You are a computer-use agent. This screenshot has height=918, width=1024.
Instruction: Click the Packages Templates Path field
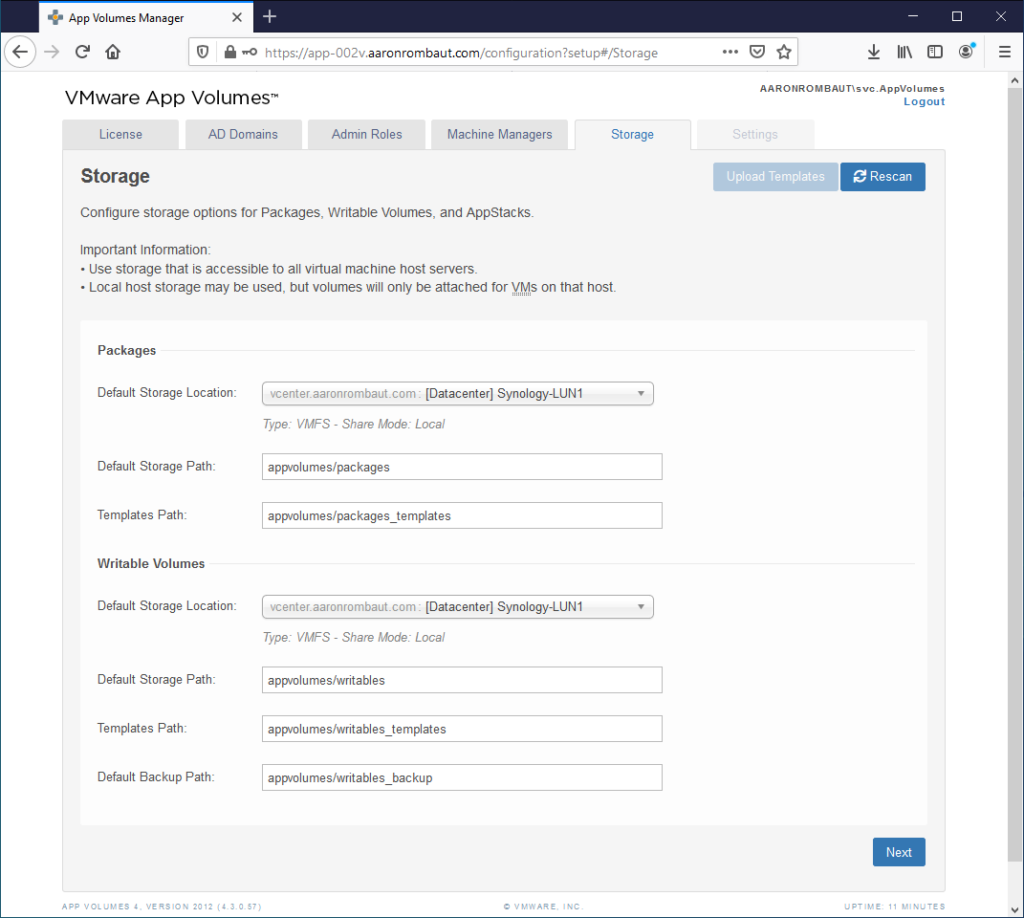(x=462, y=516)
